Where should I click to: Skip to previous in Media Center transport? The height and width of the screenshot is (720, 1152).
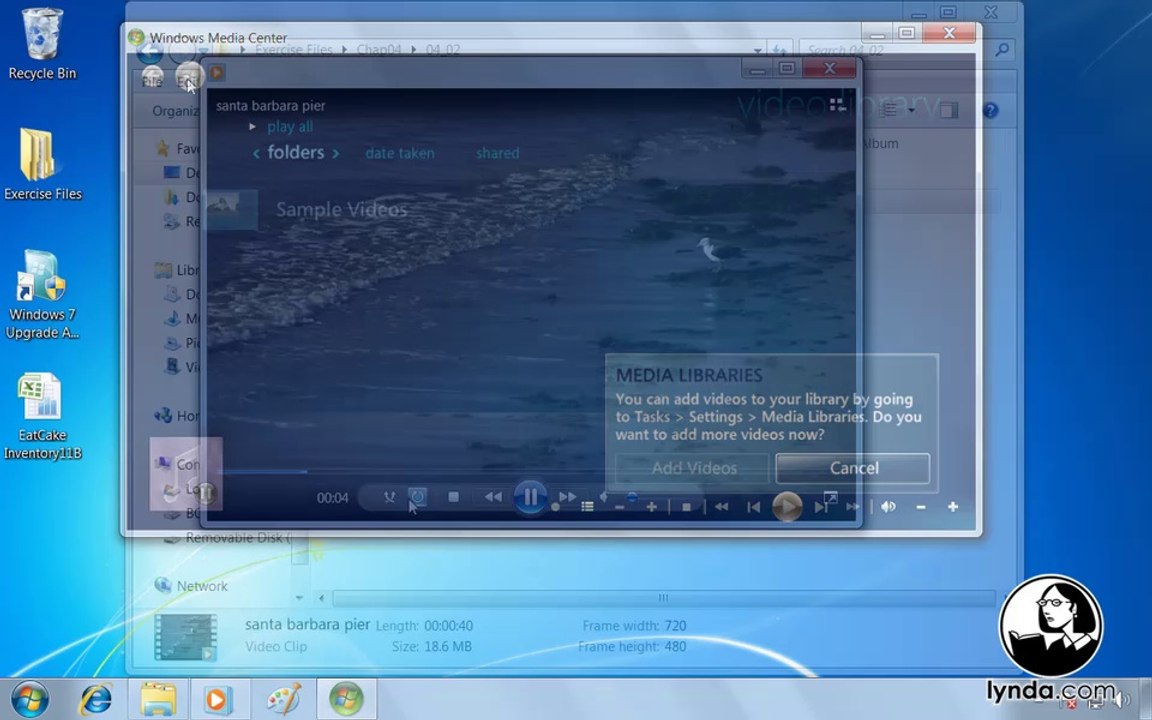point(753,507)
